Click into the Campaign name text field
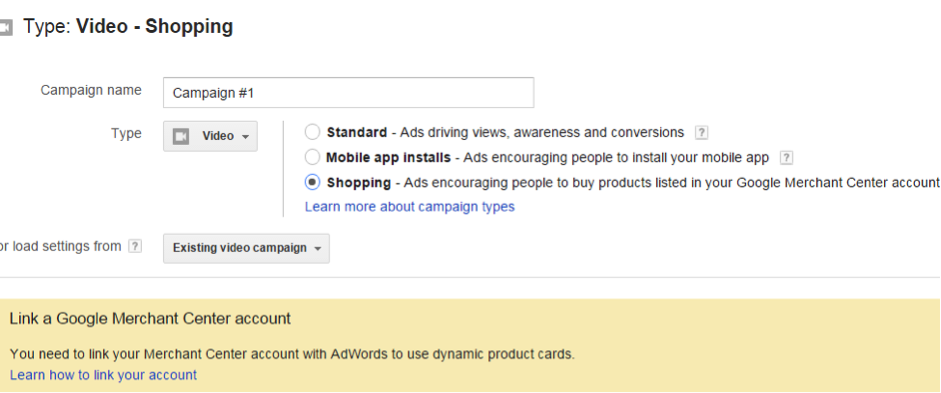The image size is (941, 393). pos(348,92)
